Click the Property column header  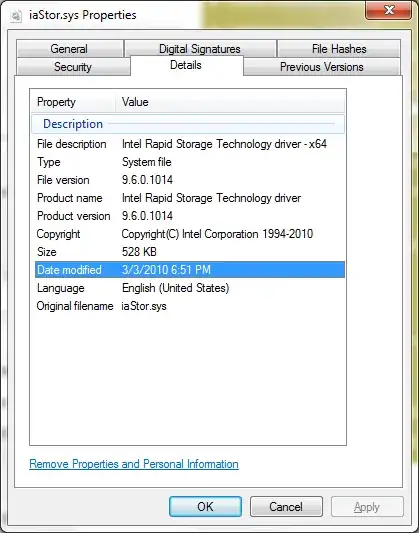[x=73, y=102]
